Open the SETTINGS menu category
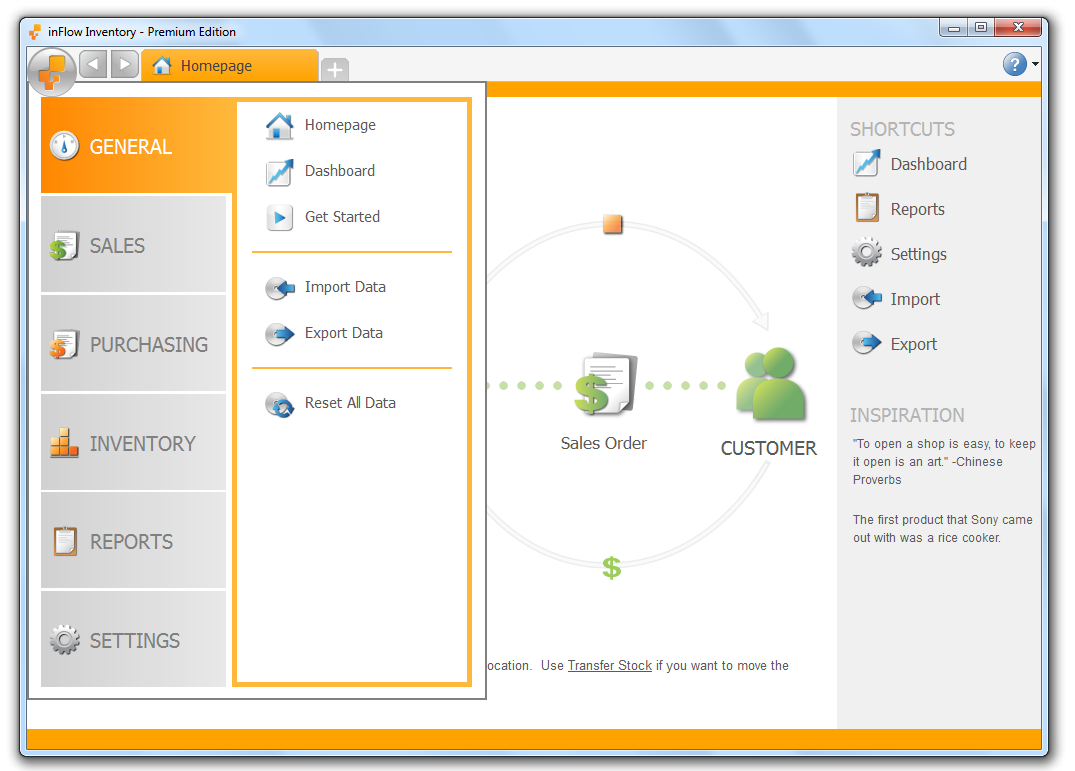This screenshot has height=771, width=1075. pyautogui.click(x=134, y=639)
